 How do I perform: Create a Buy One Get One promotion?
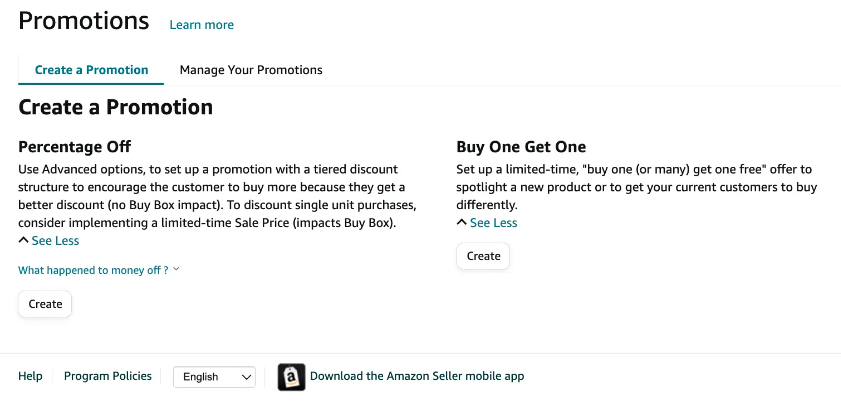point(483,256)
